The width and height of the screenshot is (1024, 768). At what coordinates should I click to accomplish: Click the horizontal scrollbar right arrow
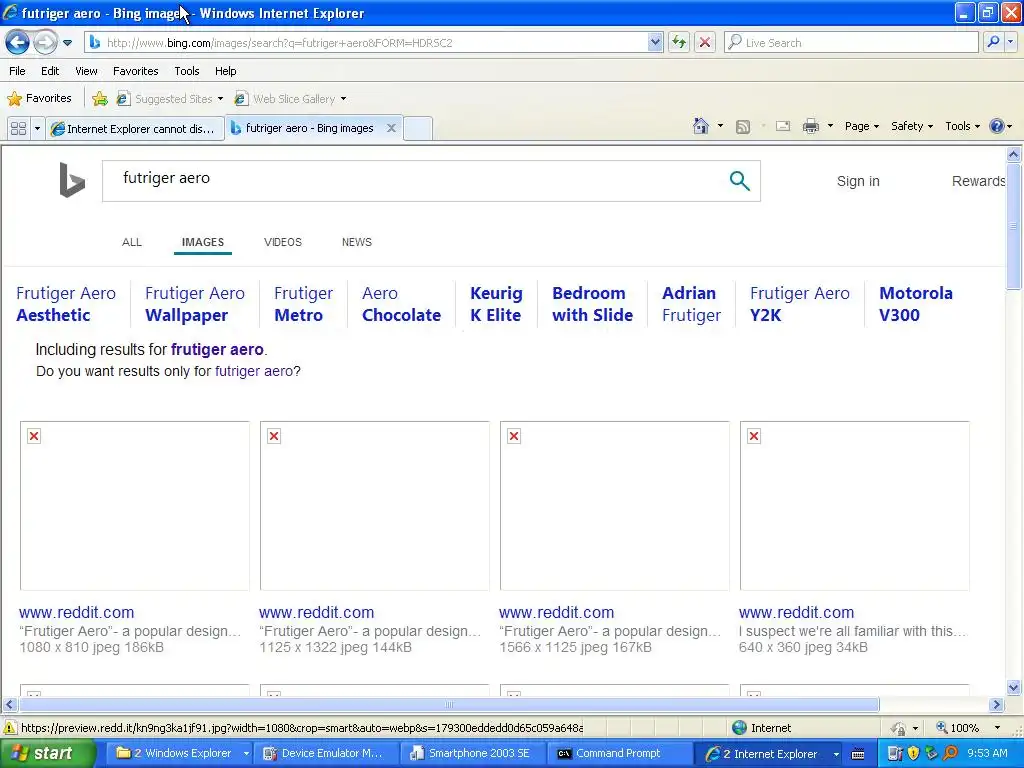[x=997, y=705]
